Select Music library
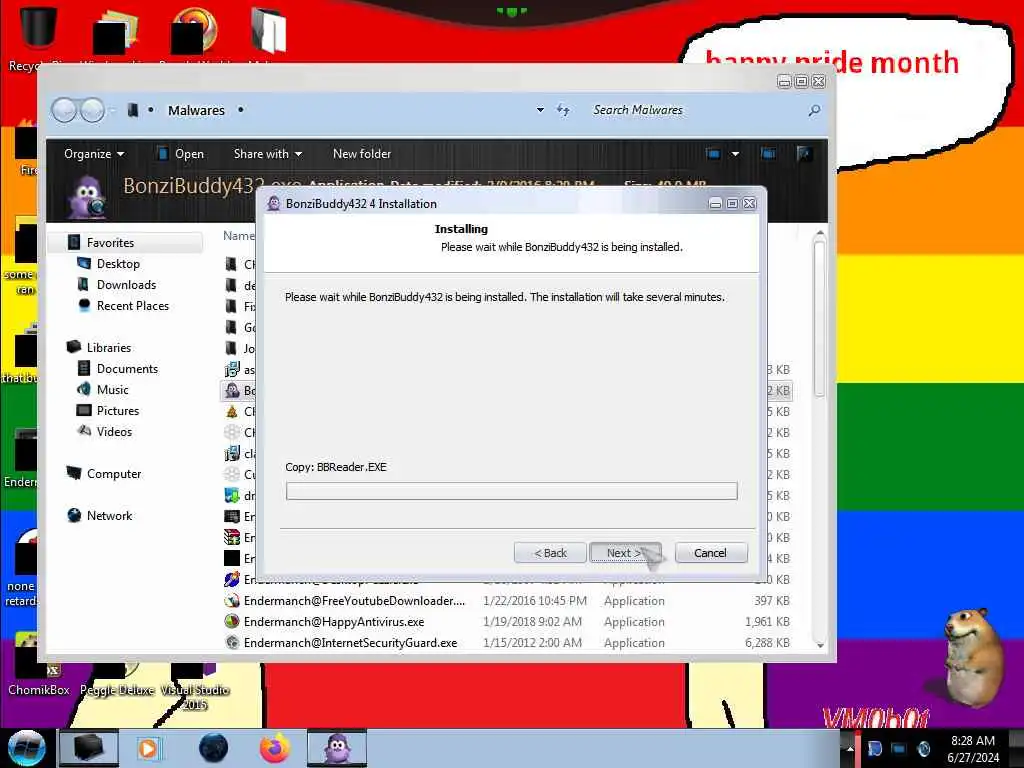Viewport: 1024px width, 768px height. coord(112,389)
